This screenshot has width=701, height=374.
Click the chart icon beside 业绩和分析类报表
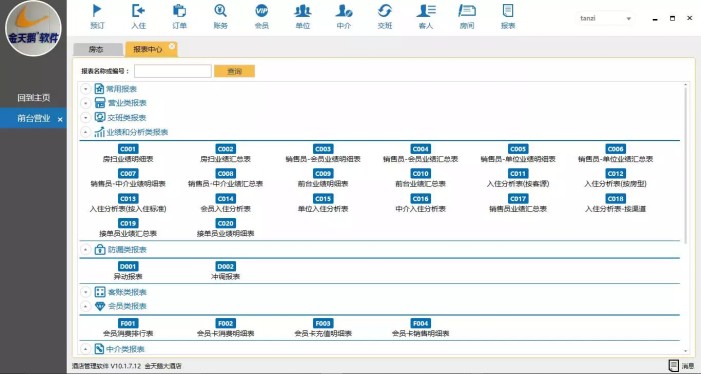click(x=99, y=132)
